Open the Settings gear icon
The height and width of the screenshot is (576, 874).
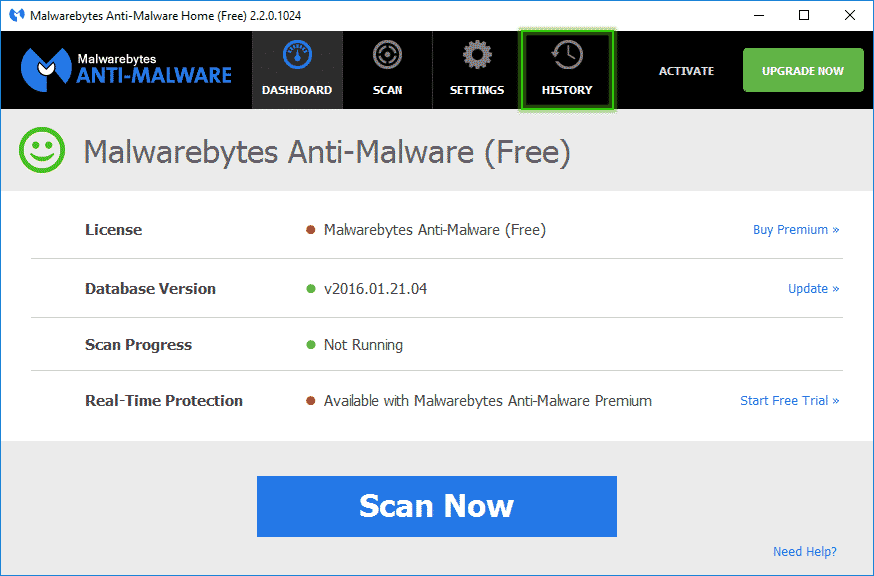coord(477,56)
